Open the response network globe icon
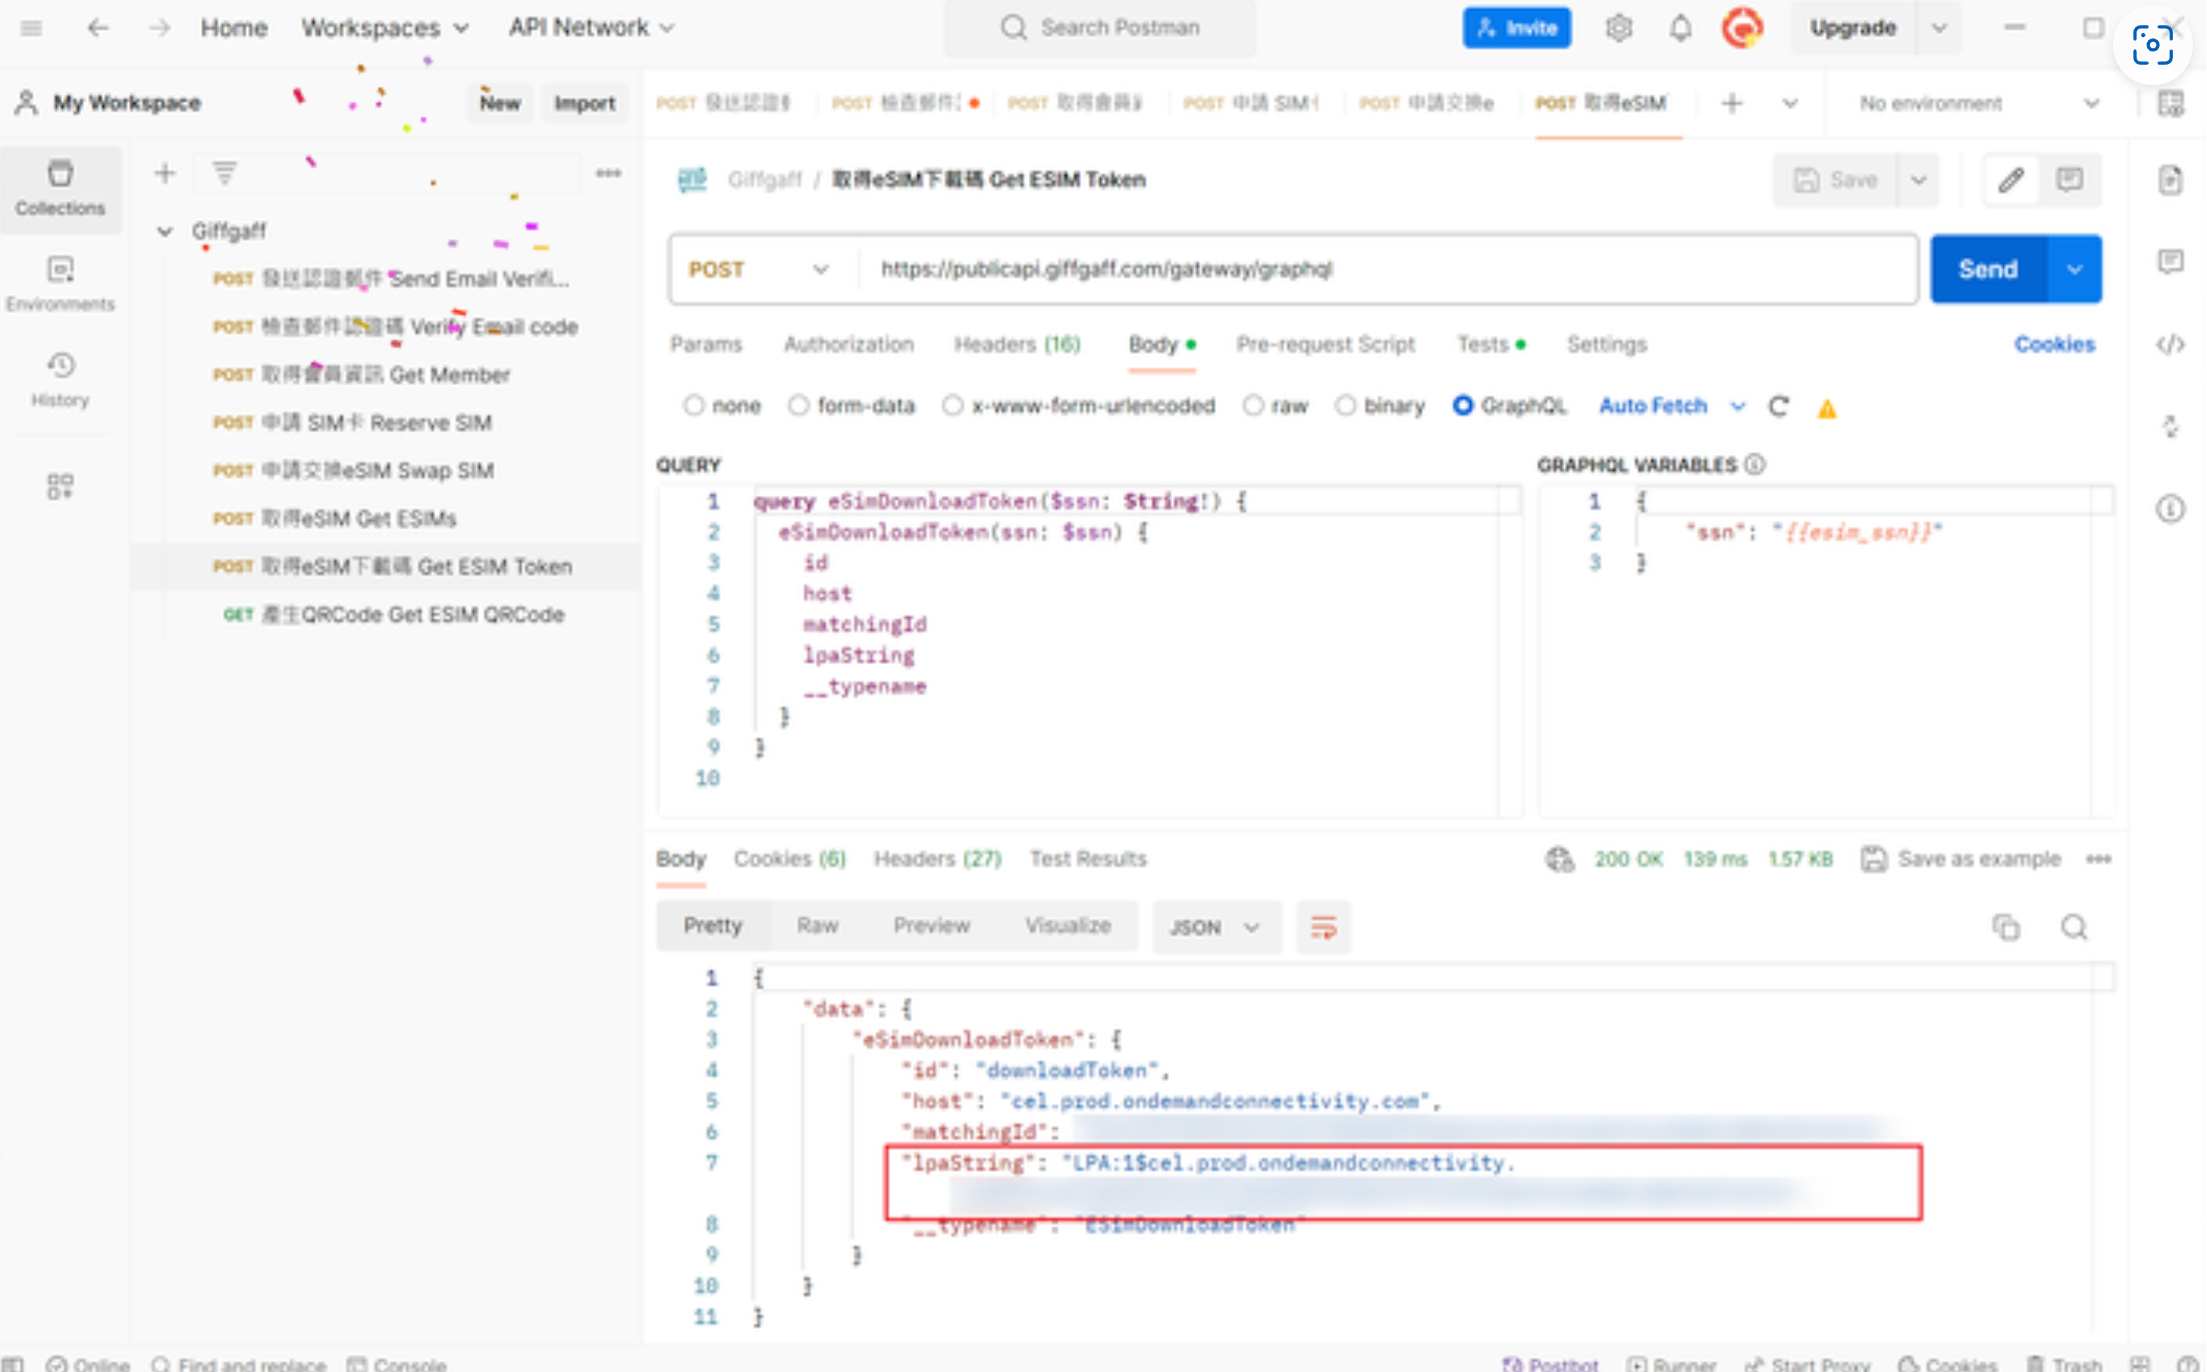2207x1372 pixels. tap(1560, 859)
